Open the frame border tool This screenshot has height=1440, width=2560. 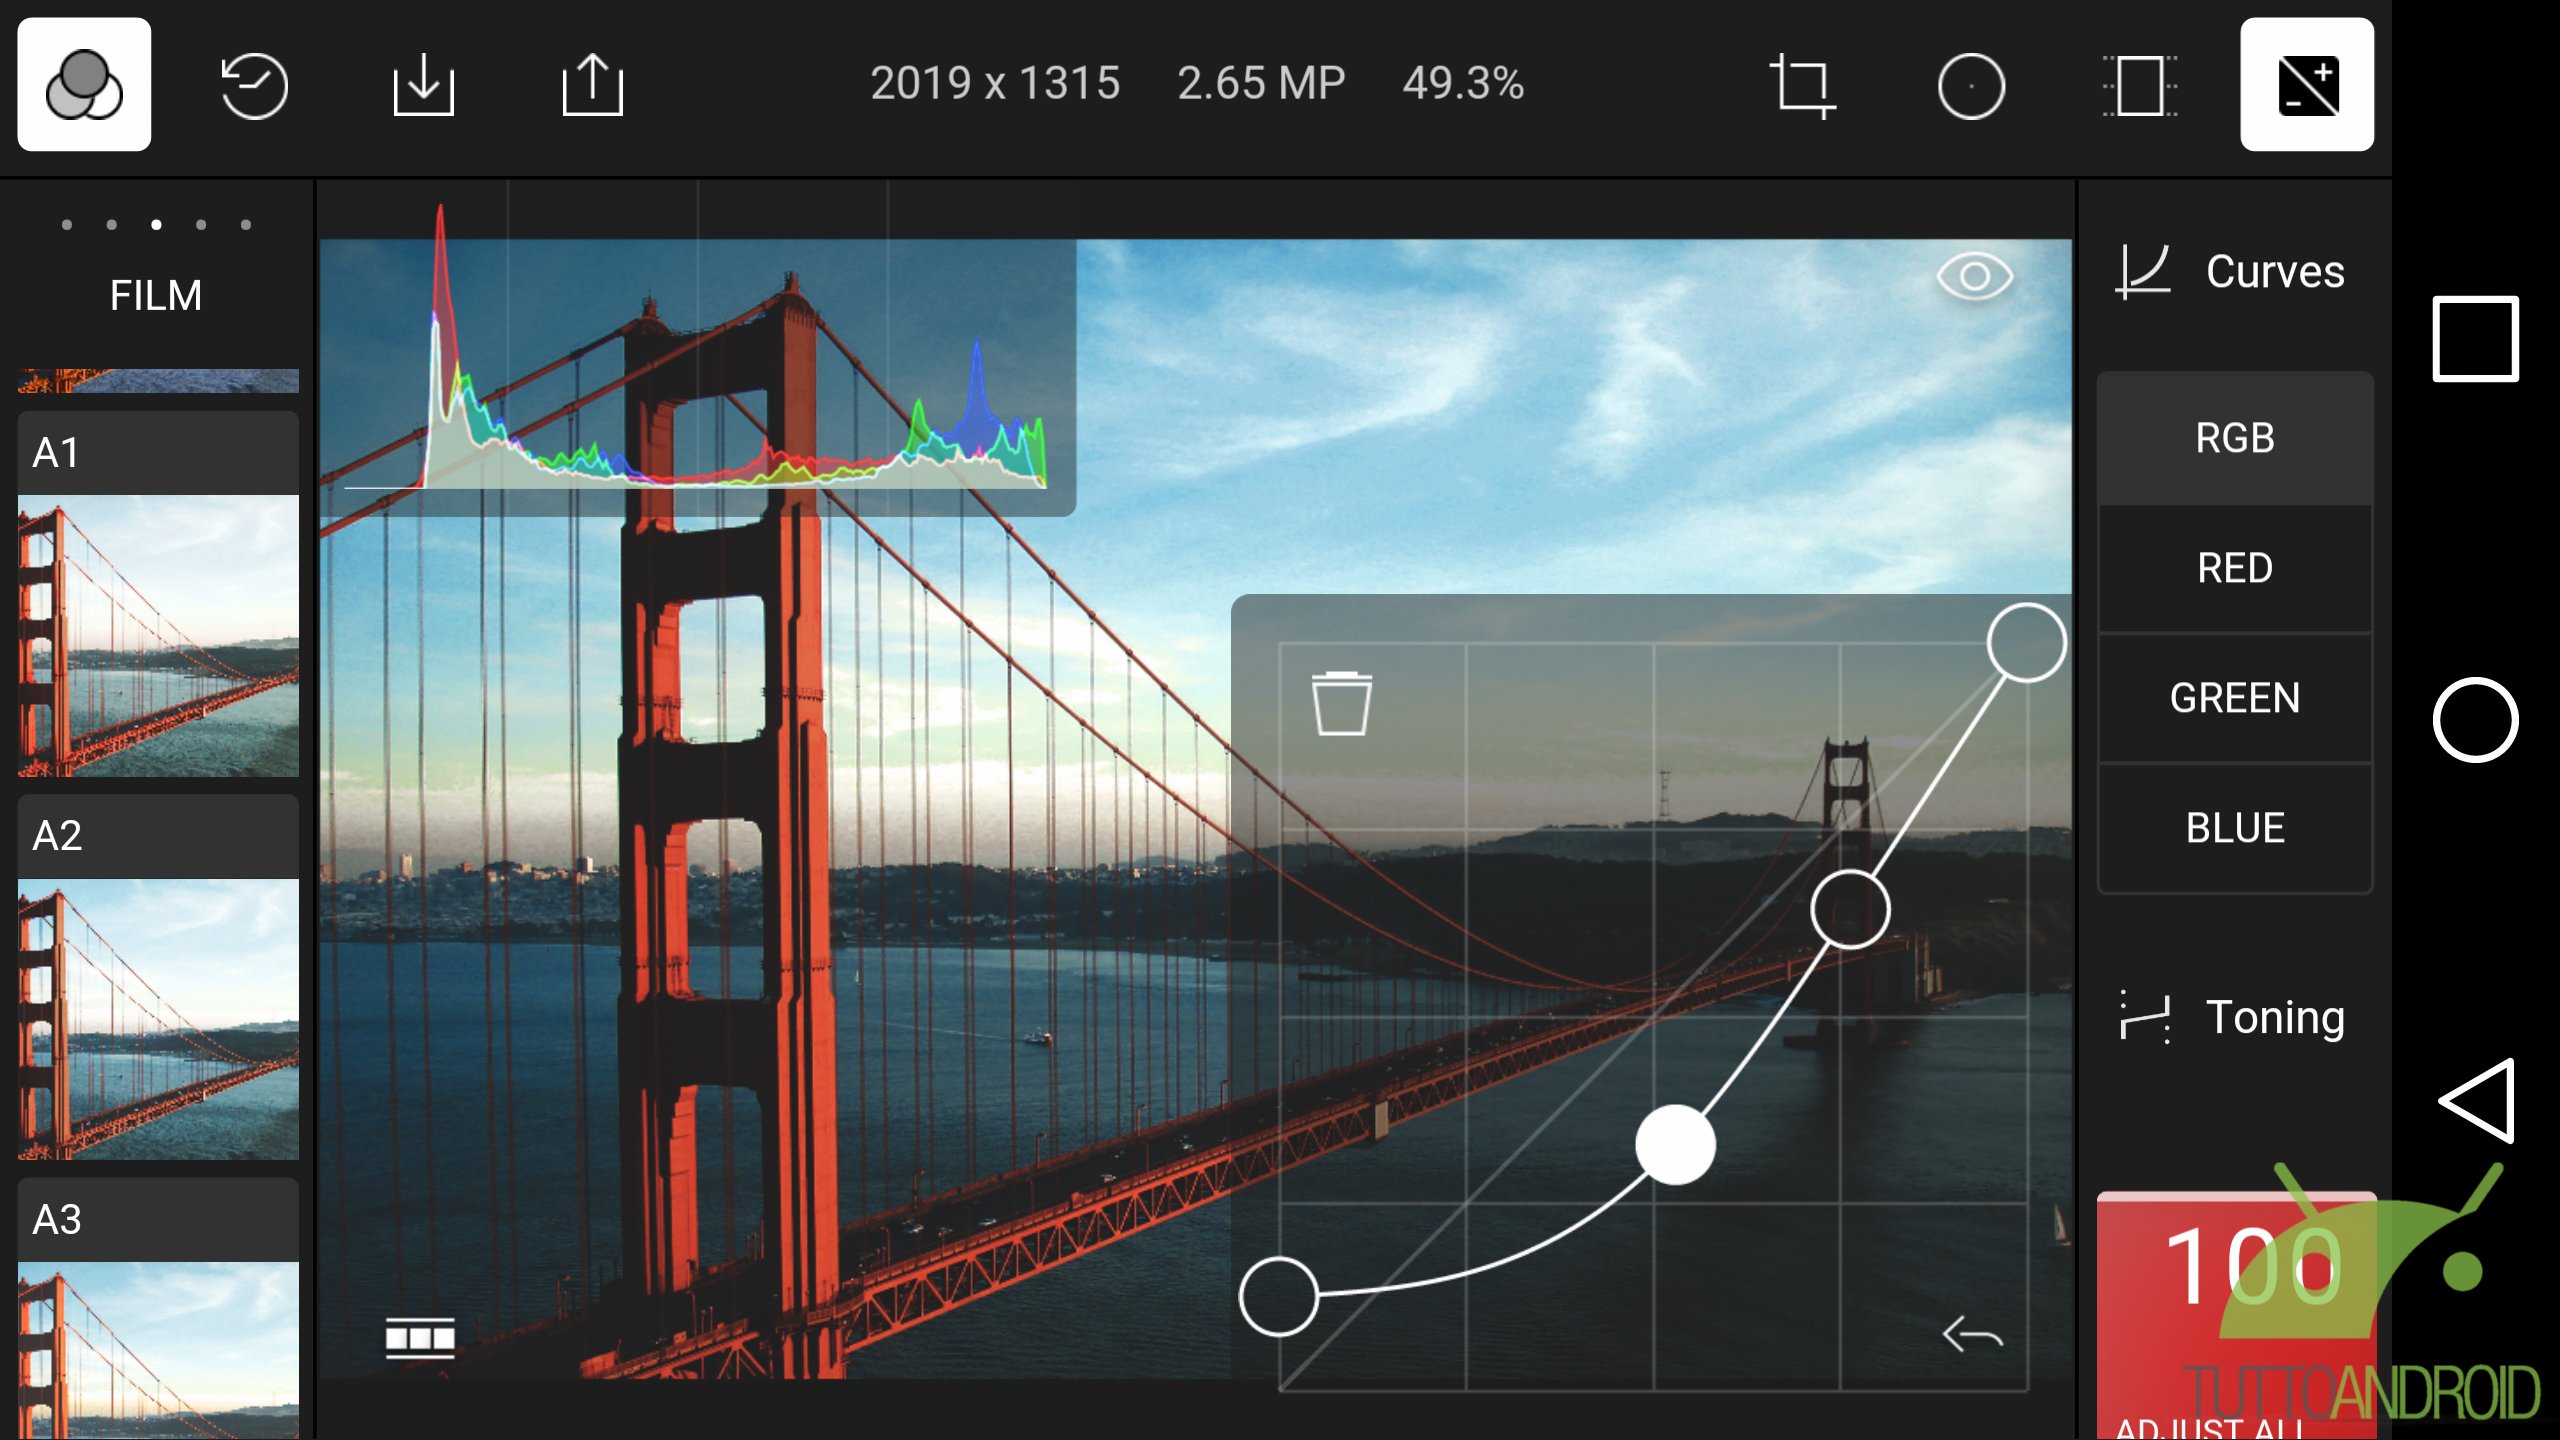tap(2140, 86)
